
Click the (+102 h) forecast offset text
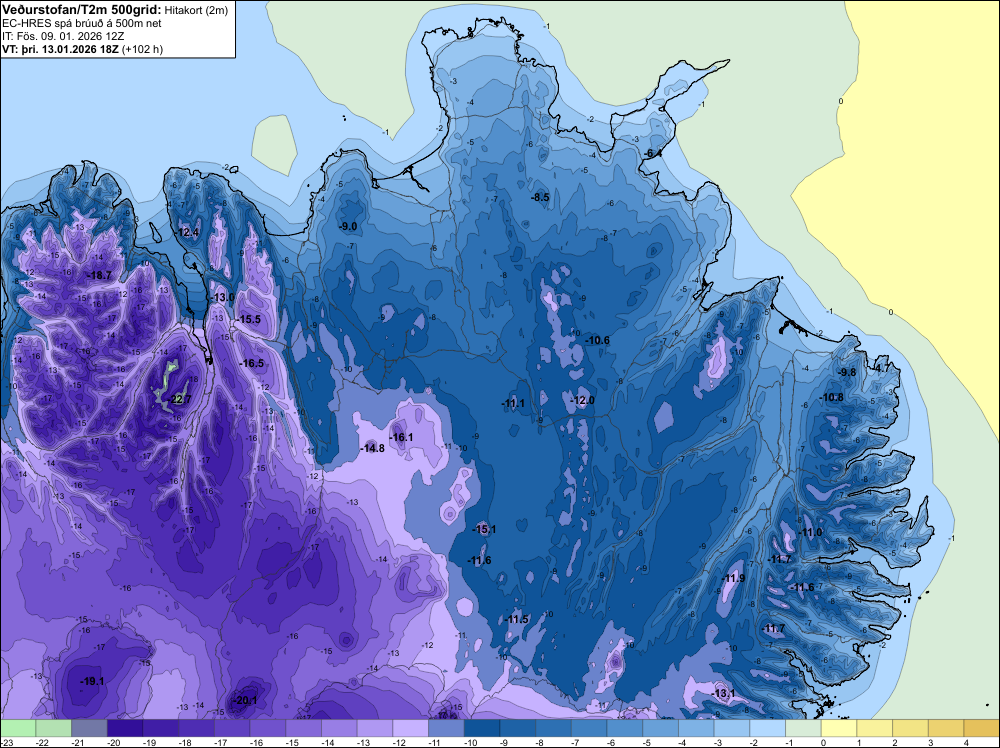point(143,49)
